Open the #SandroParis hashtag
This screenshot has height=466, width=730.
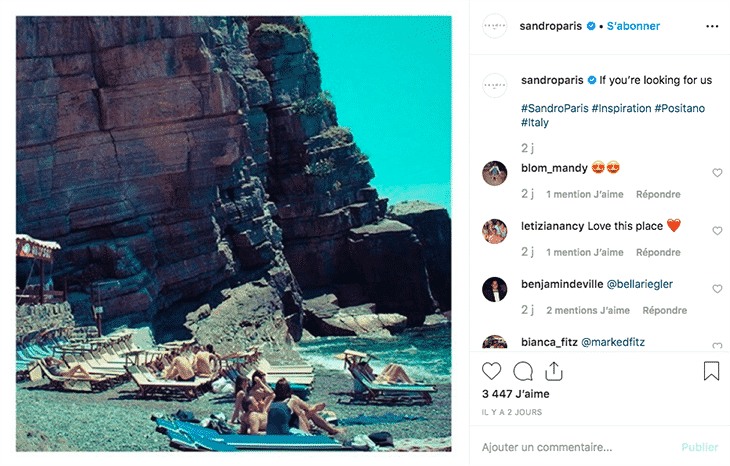pyautogui.click(x=554, y=108)
